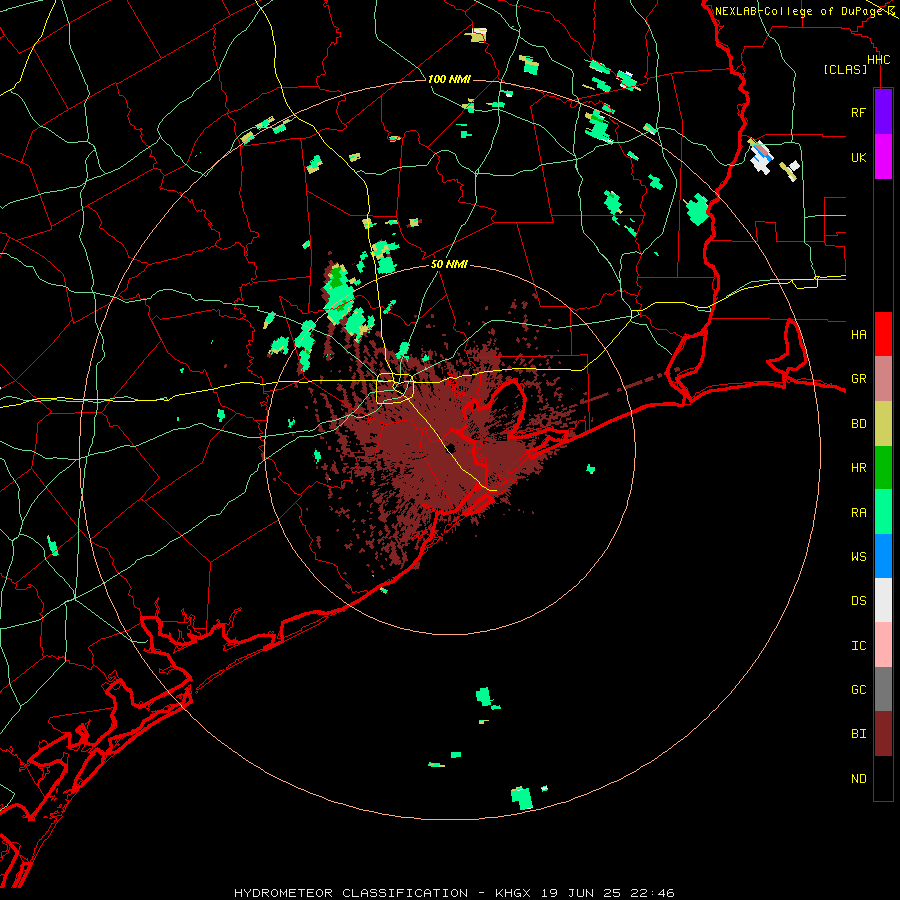
Task: Click the HHC product code label
Action: click(x=878, y=60)
